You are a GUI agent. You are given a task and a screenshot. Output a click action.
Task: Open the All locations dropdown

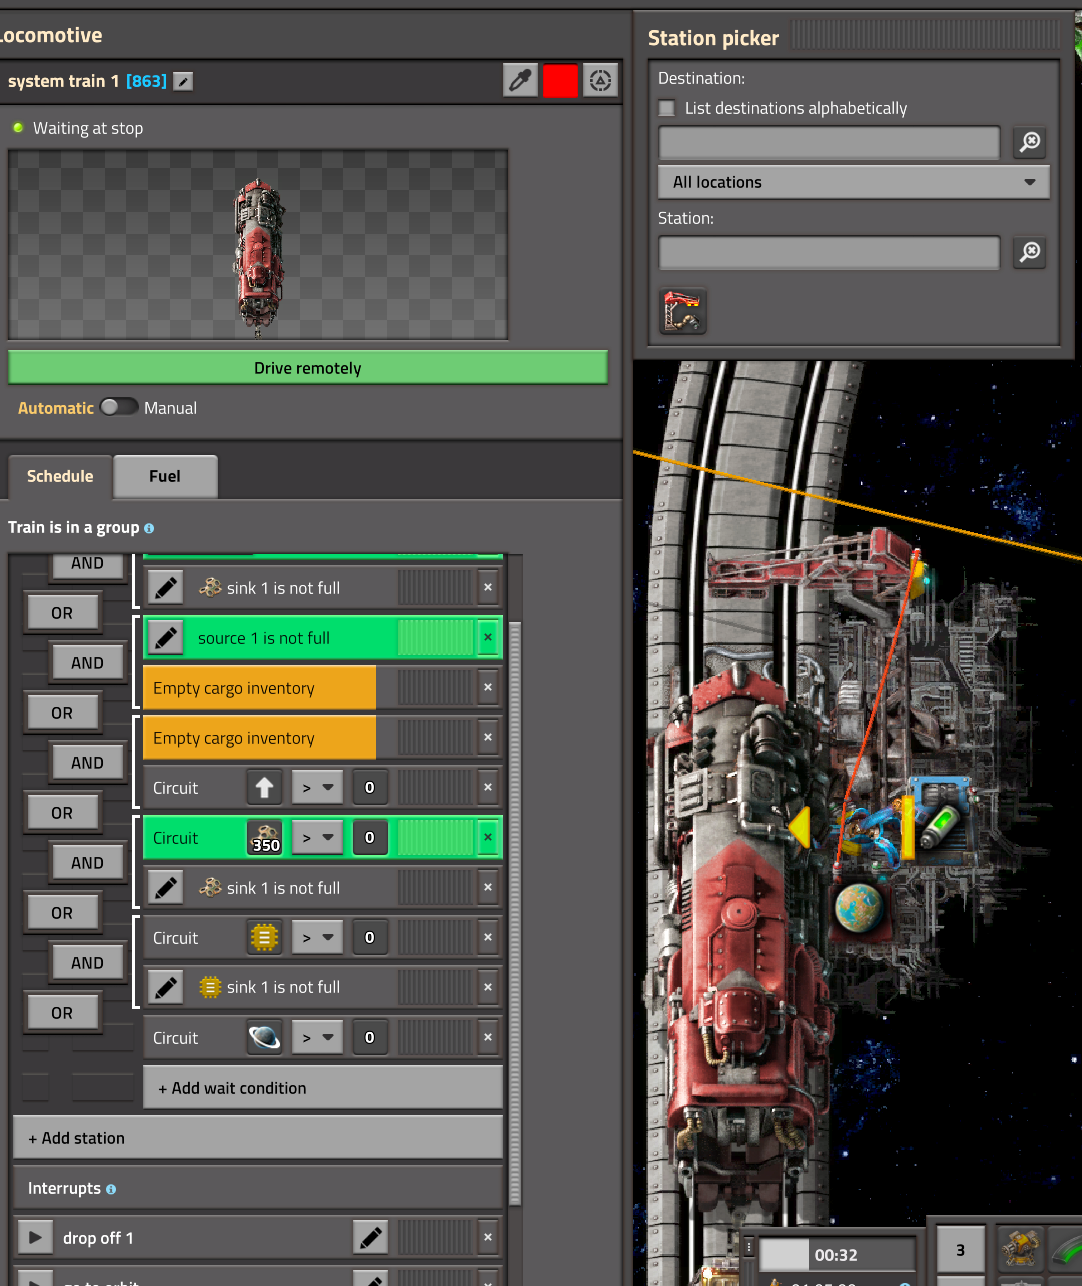[854, 182]
